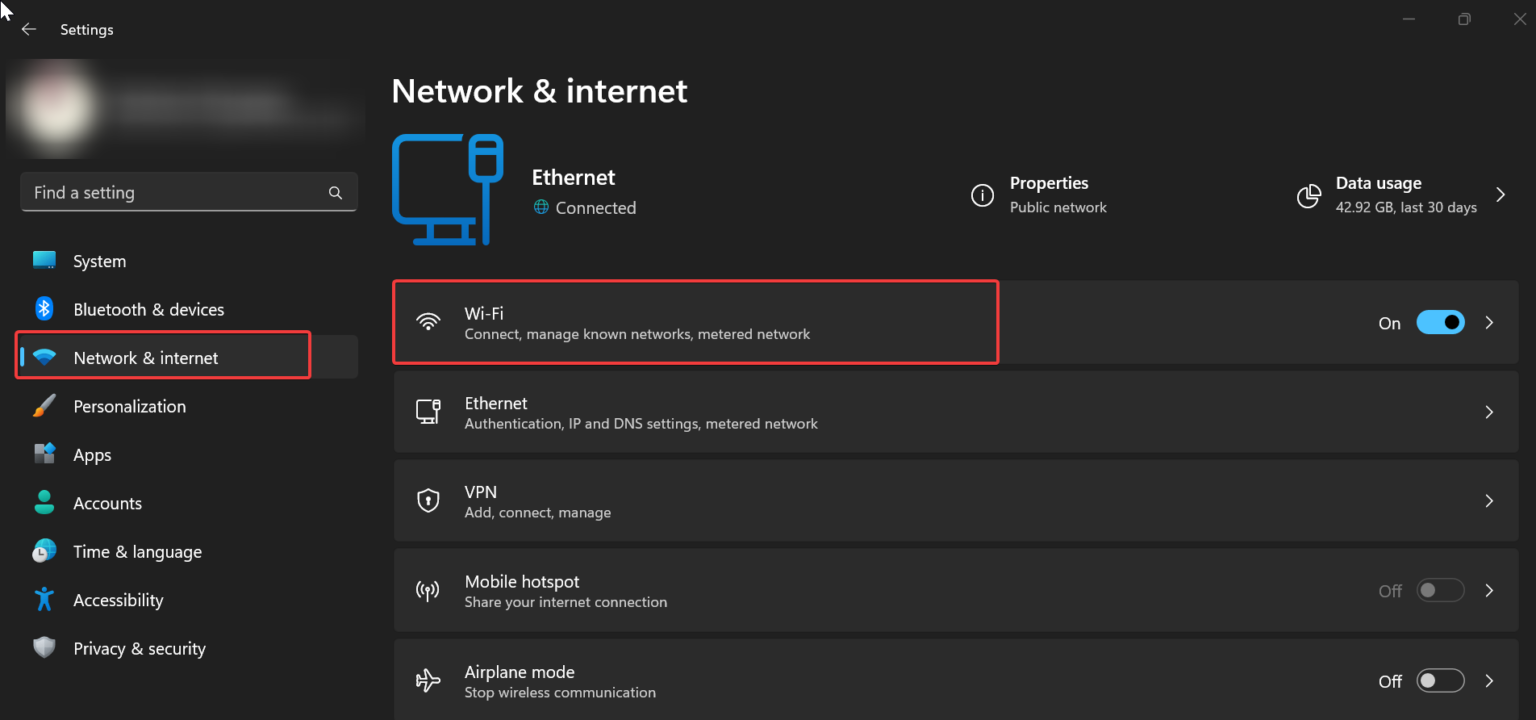Click the Data usage pie icon
The width and height of the screenshot is (1536, 720).
[1308, 195]
